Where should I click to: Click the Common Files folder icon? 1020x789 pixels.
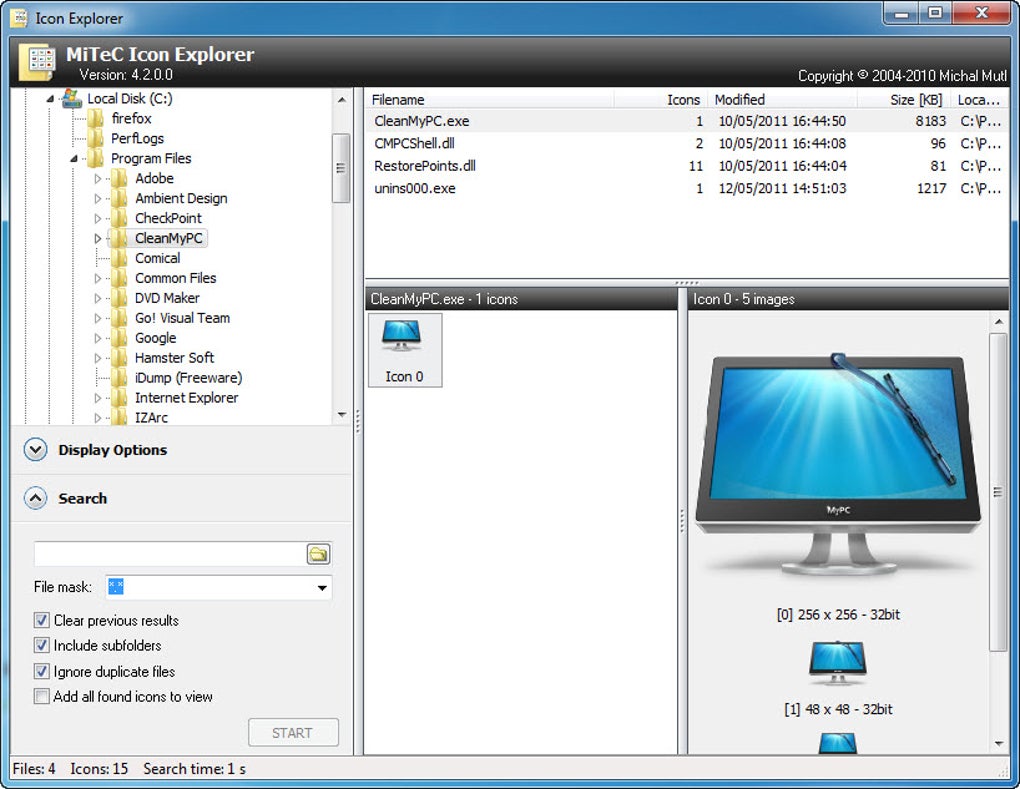click(x=120, y=278)
